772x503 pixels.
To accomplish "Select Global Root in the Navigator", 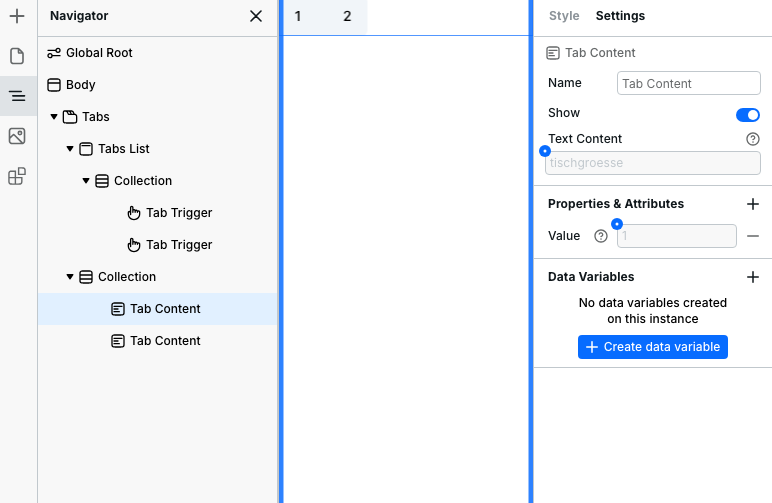I will click(x=99, y=53).
